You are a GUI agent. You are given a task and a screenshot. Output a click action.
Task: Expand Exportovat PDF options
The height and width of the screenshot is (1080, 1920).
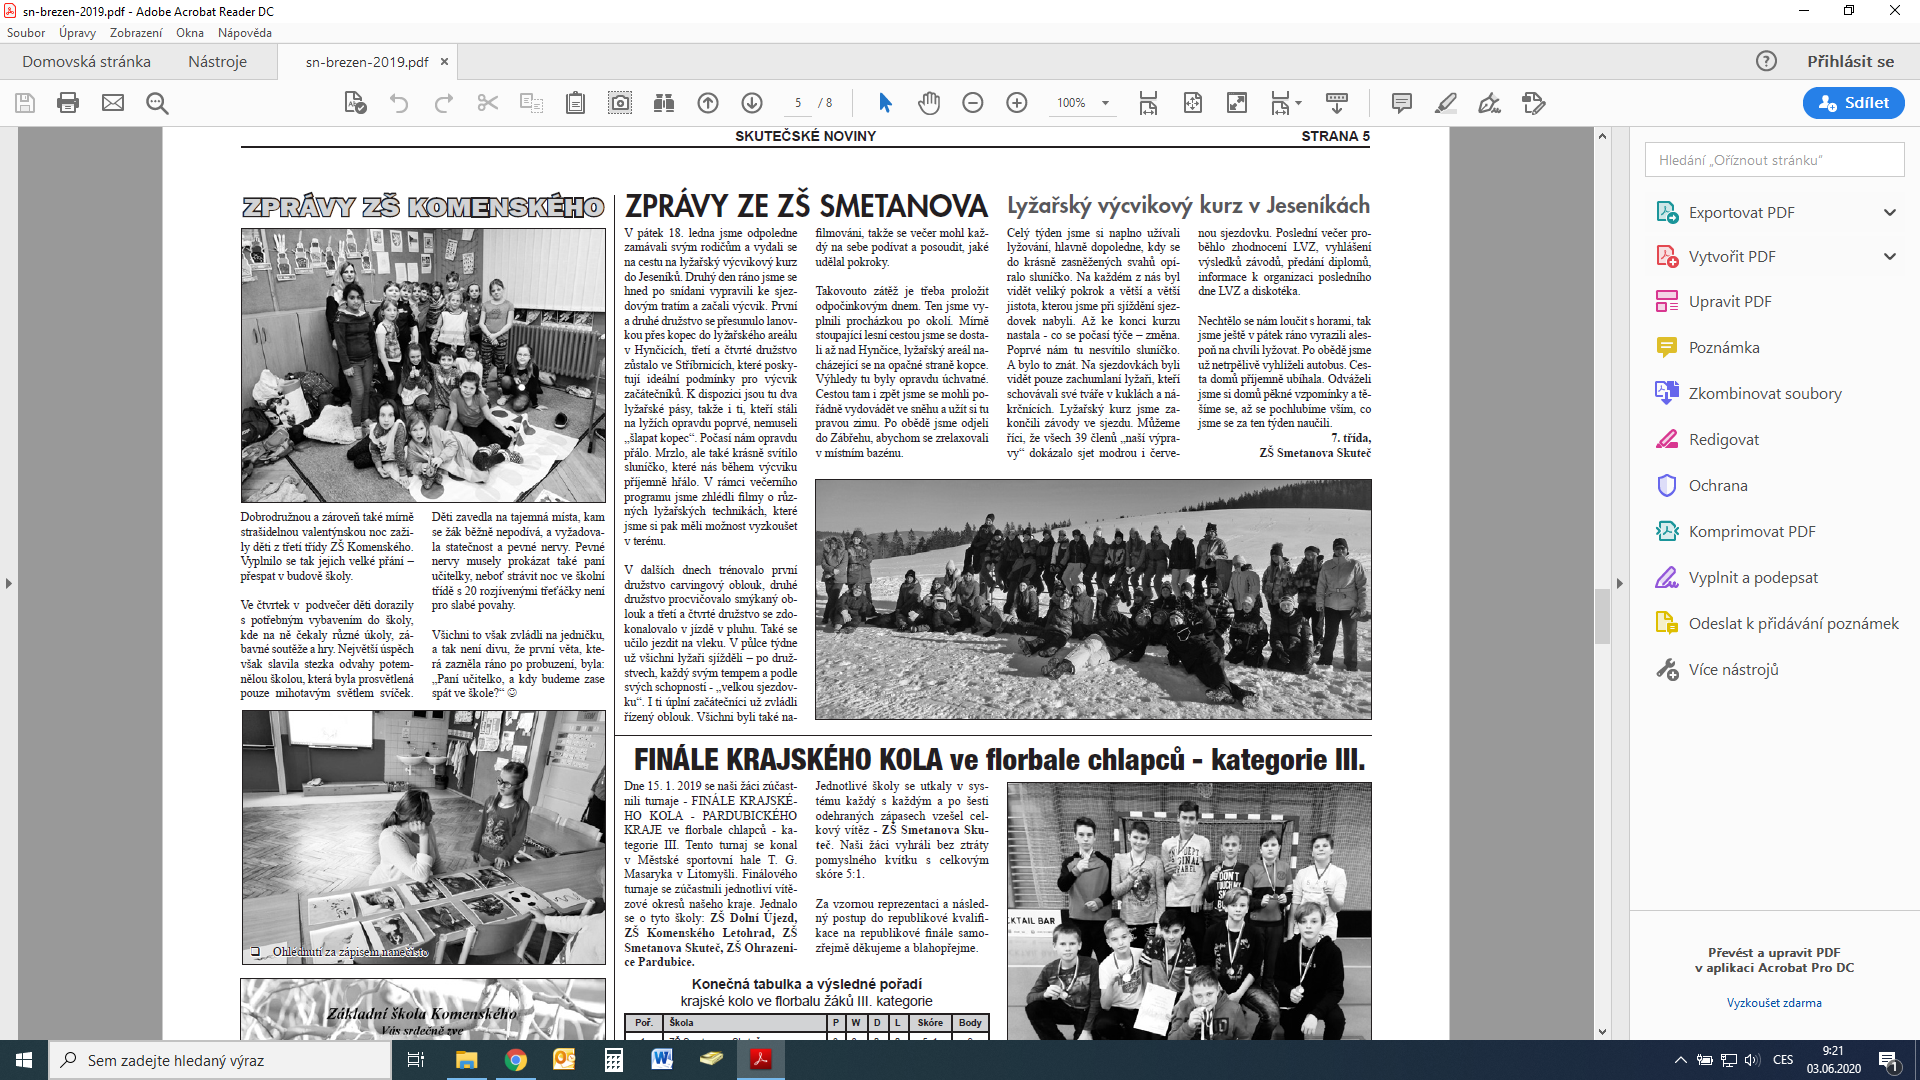[1890, 212]
